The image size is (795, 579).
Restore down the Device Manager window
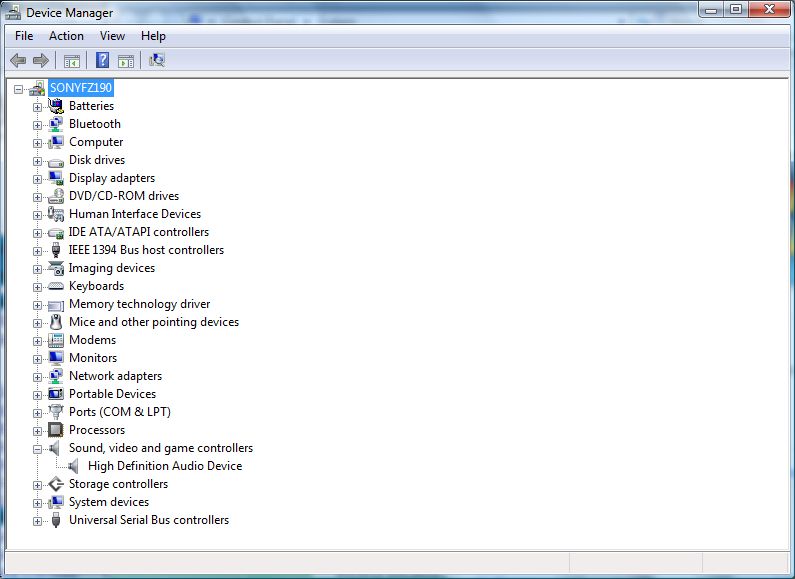(x=736, y=10)
